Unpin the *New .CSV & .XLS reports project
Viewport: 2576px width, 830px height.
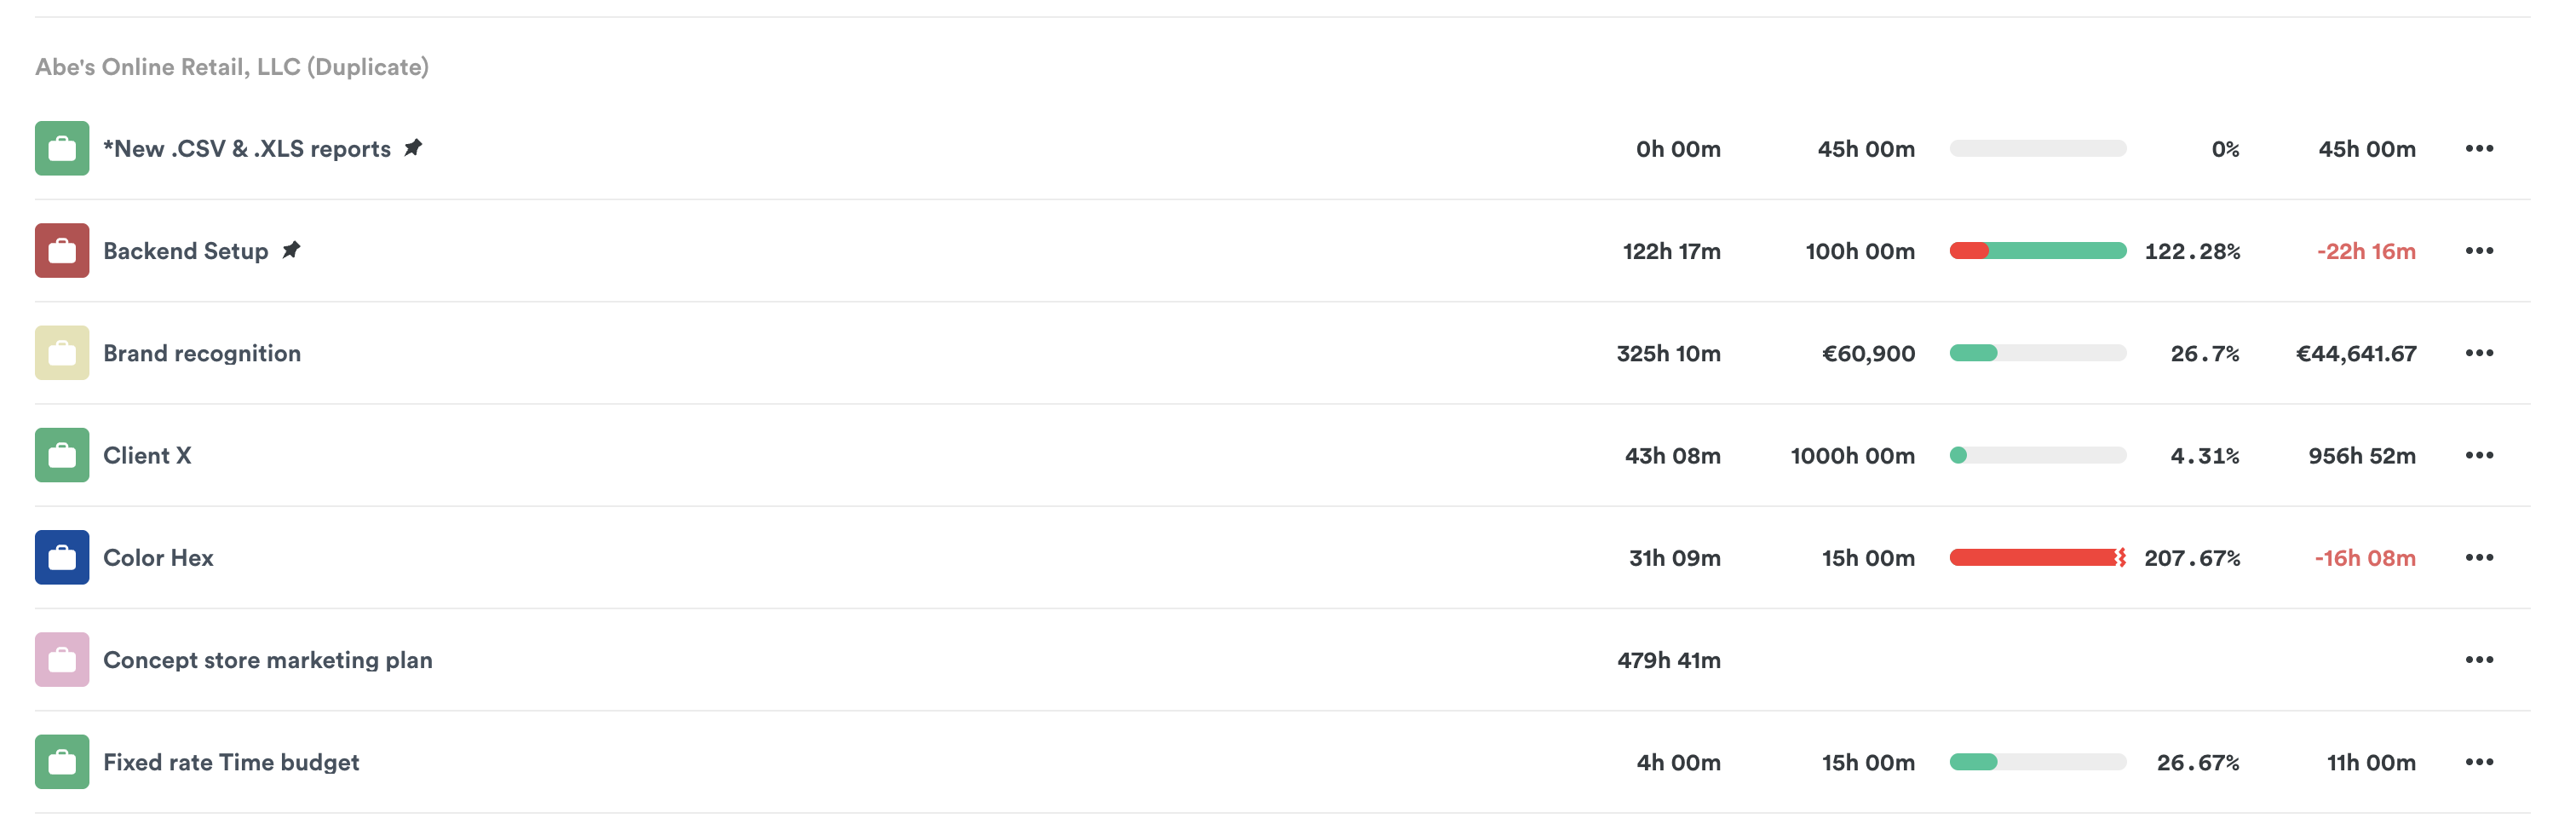(413, 147)
